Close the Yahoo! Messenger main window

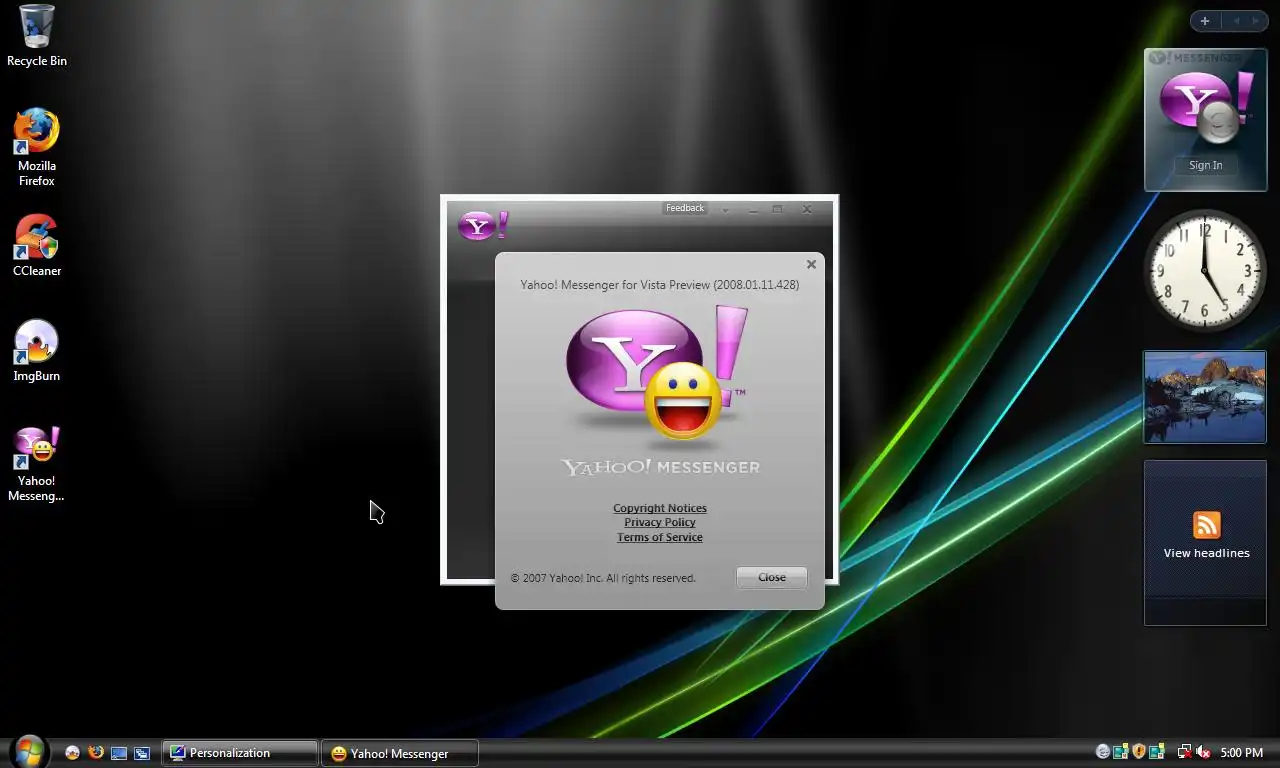[x=807, y=209]
